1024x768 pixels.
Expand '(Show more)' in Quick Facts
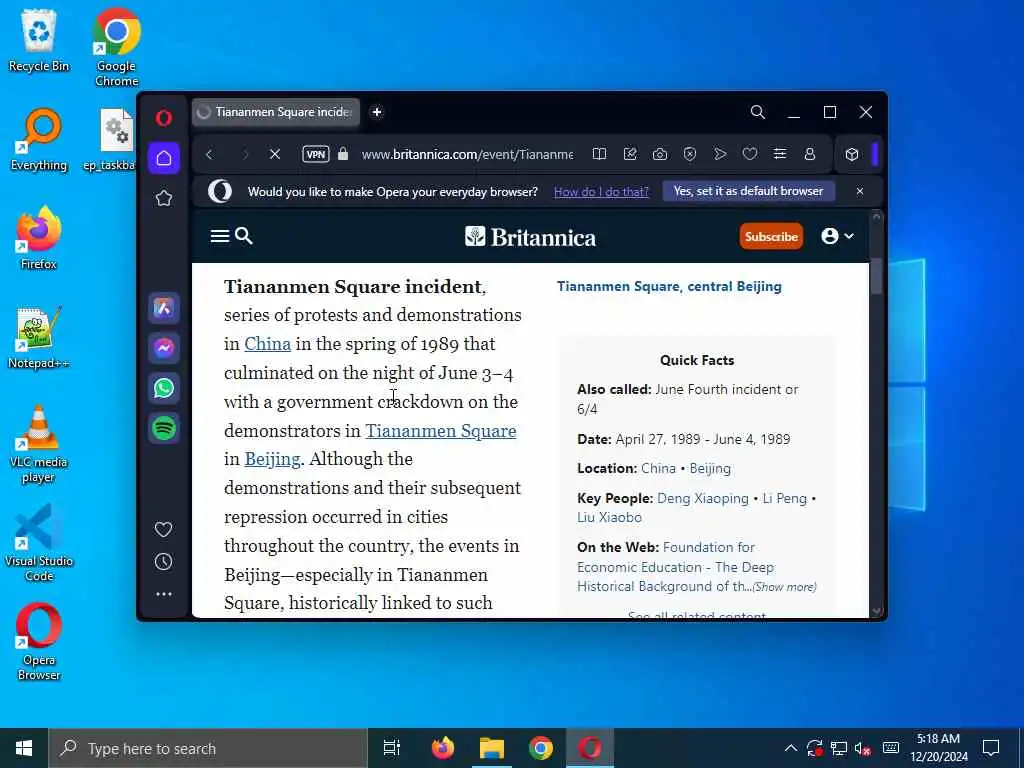click(784, 587)
